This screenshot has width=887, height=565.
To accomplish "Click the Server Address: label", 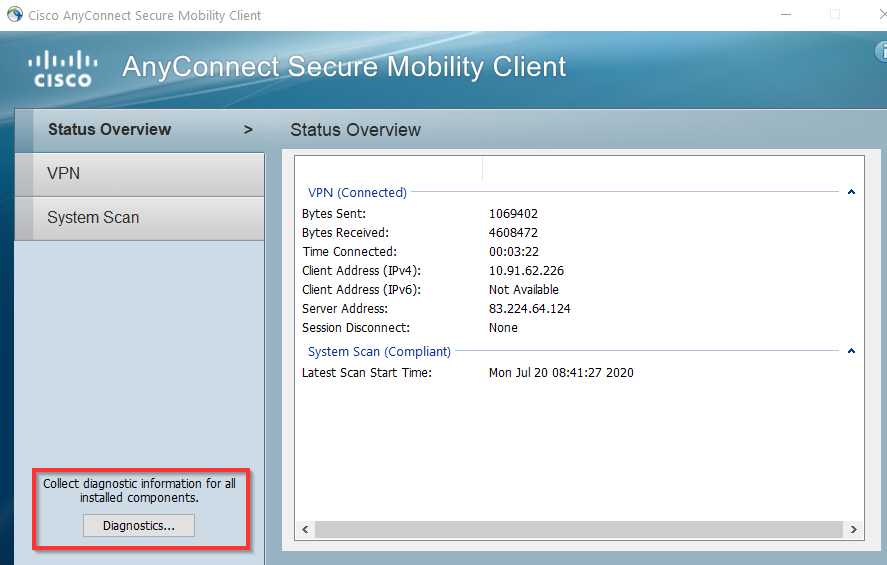I will (345, 309).
